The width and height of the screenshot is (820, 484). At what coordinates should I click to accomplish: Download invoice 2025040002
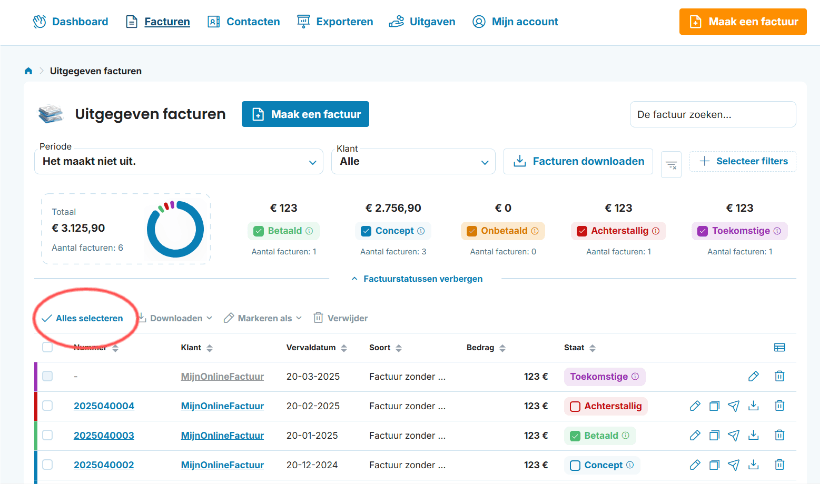pyautogui.click(x=753, y=464)
